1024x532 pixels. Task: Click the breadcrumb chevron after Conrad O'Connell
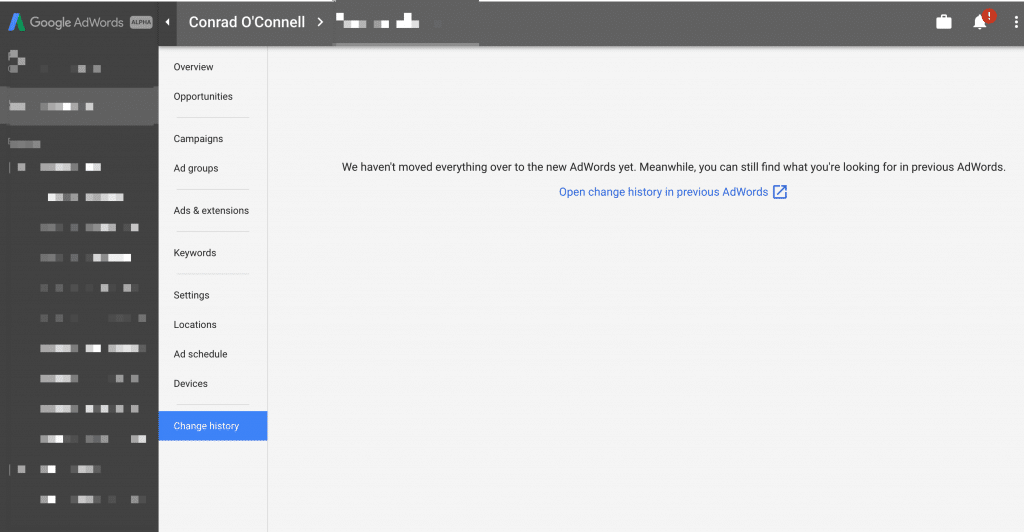(320, 22)
